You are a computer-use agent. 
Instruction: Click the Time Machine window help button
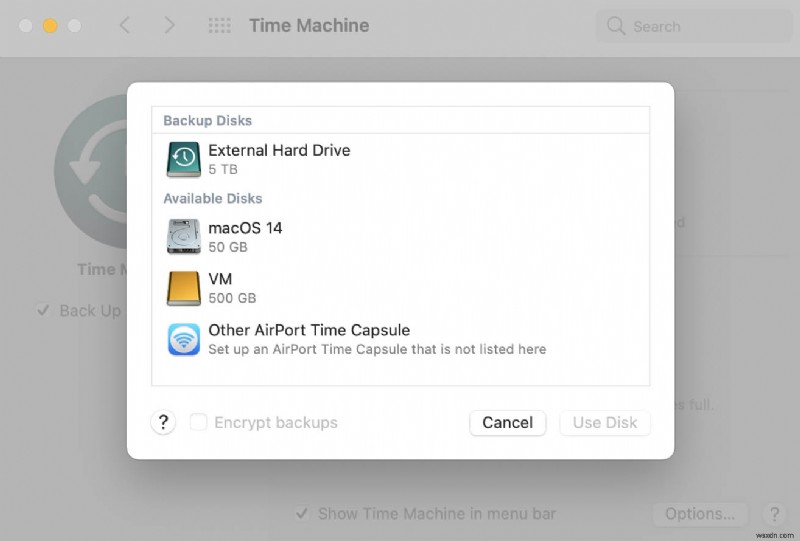pyautogui.click(x=774, y=514)
